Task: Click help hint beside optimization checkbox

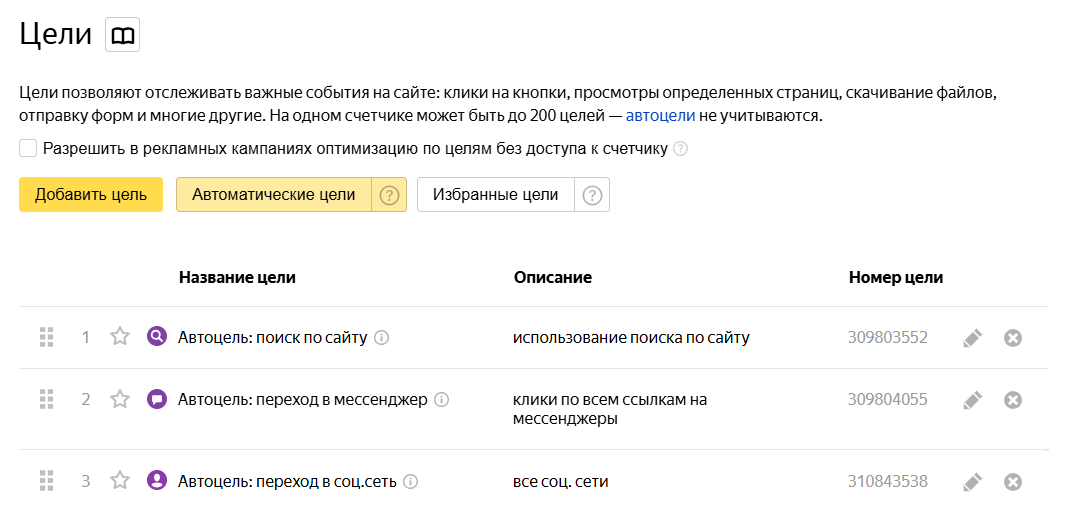Action: pyautogui.click(x=681, y=149)
